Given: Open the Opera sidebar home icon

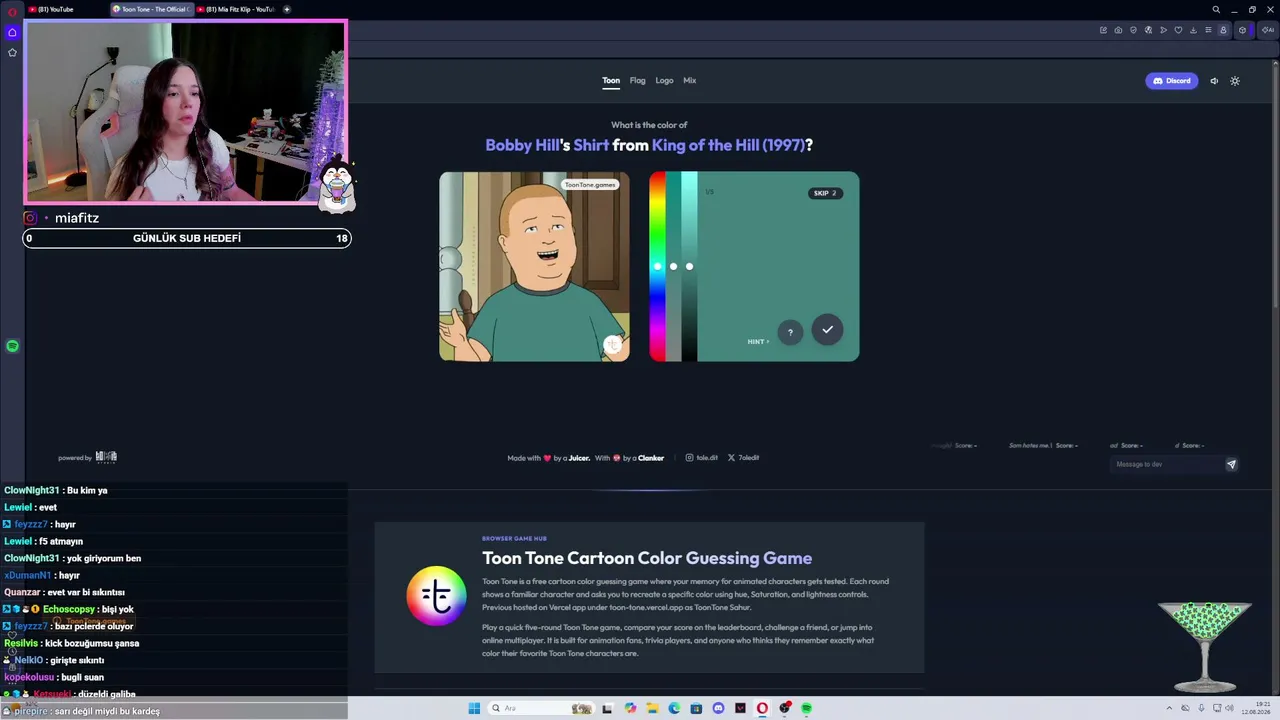Looking at the screenshot, I should click(x=12, y=32).
